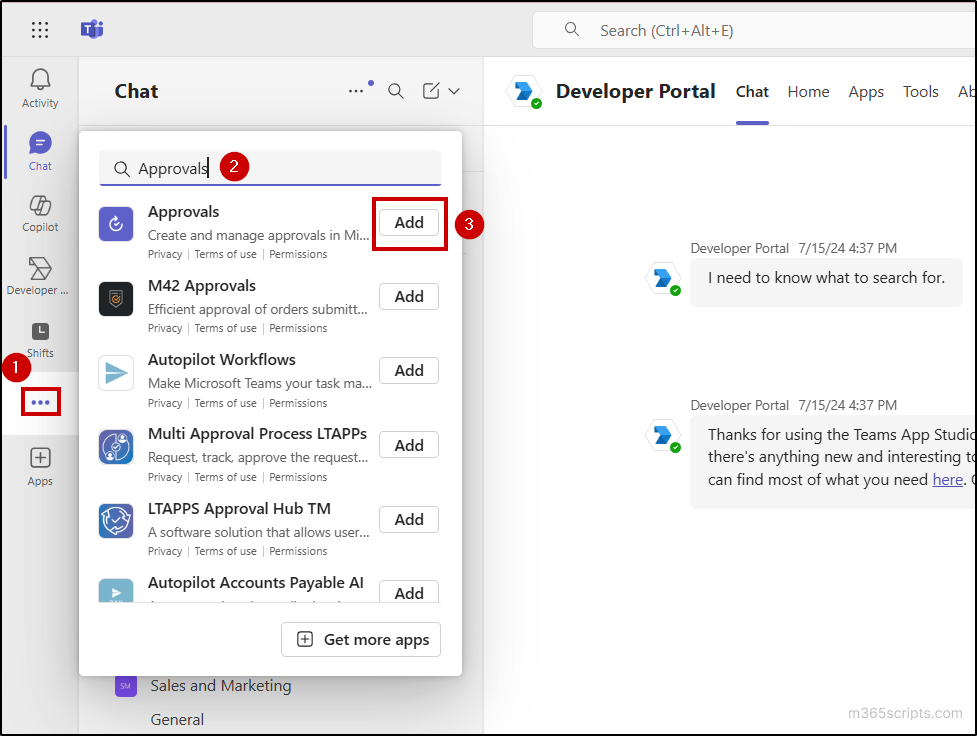Click the here hyperlink in the chat message
Image resolution: width=977 pixels, height=736 pixels.
click(x=947, y=479)
